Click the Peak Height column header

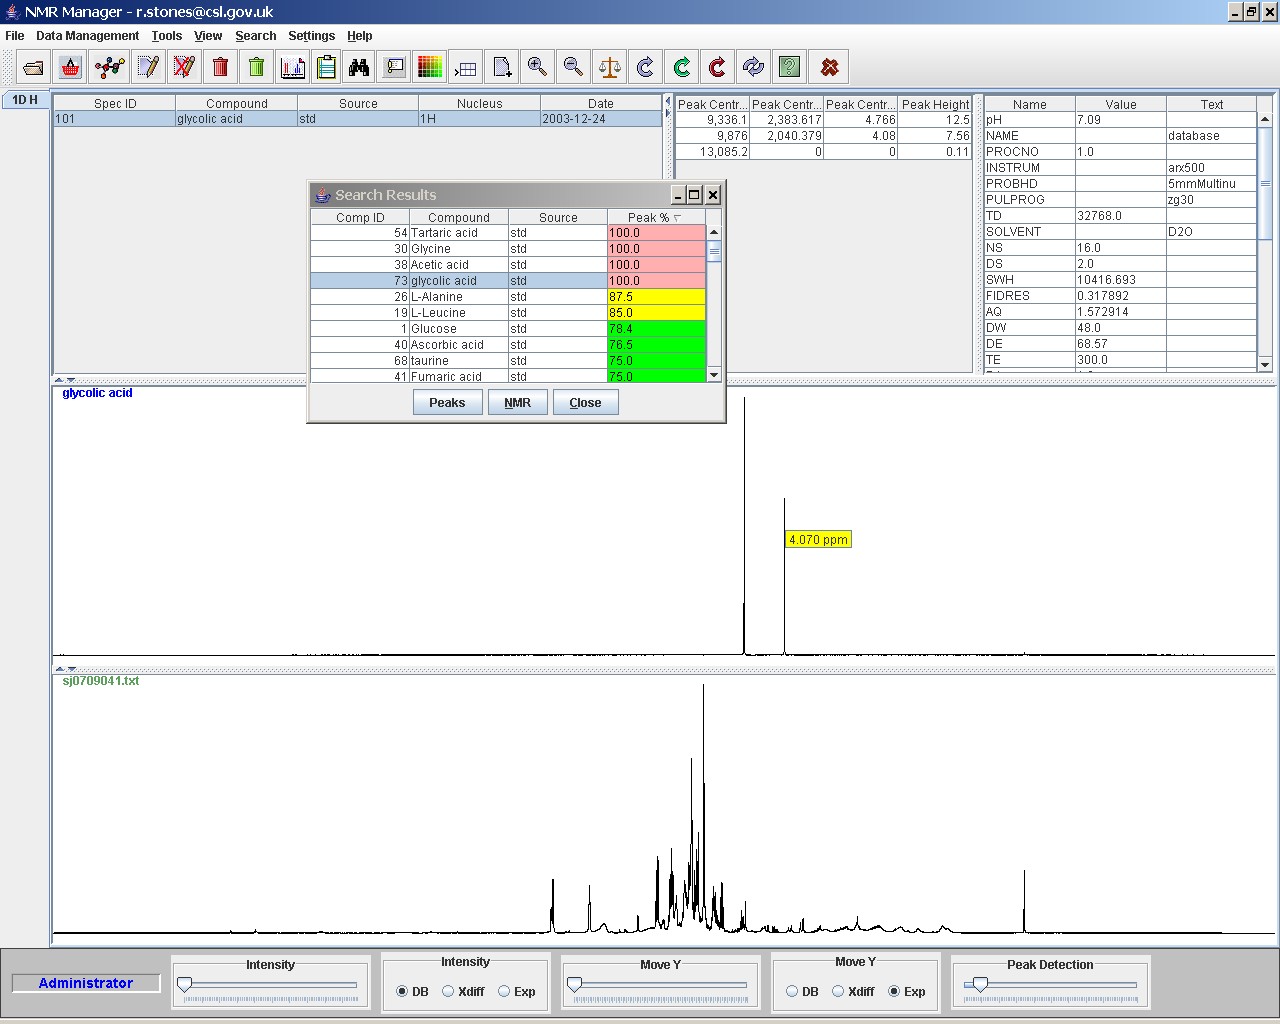click(x=935, y=104)
